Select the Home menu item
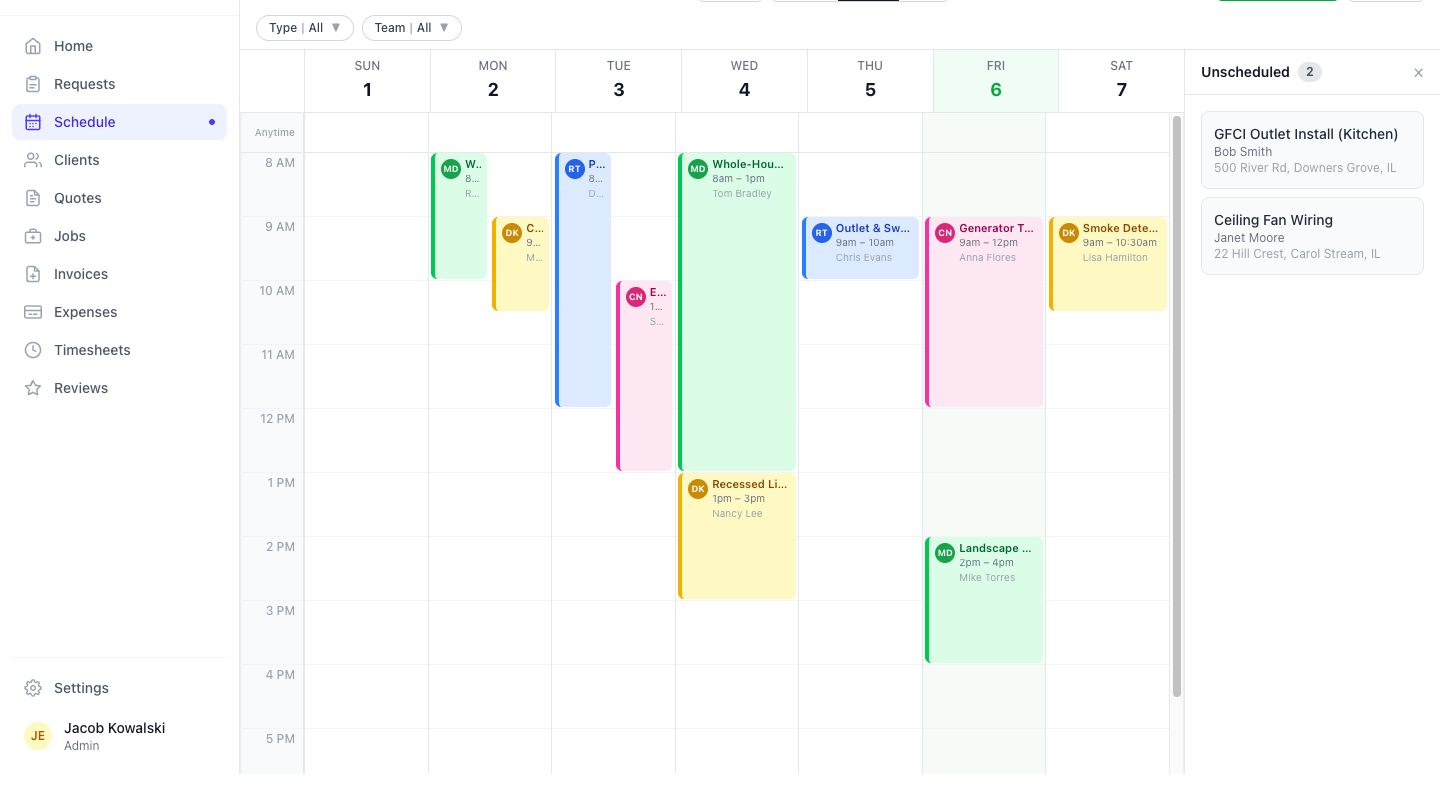 point(72,45)
